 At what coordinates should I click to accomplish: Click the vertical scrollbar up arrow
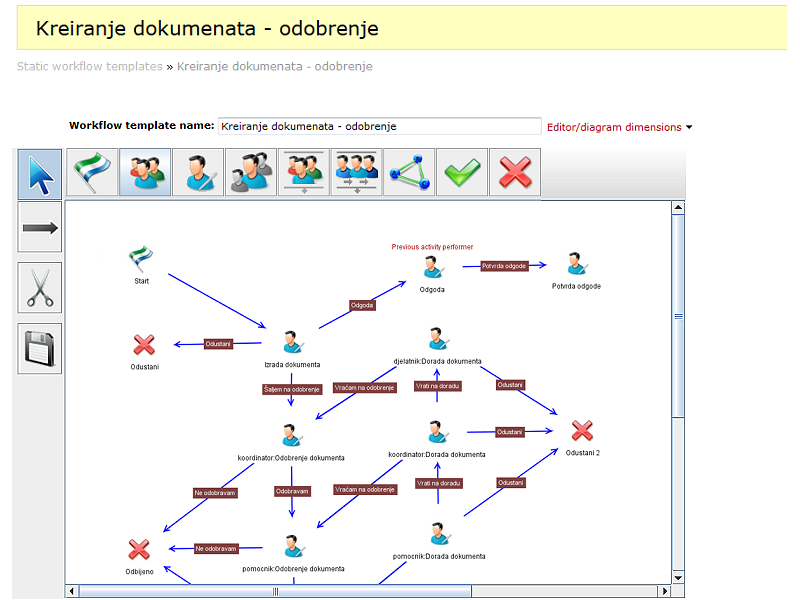click(678, 208)
